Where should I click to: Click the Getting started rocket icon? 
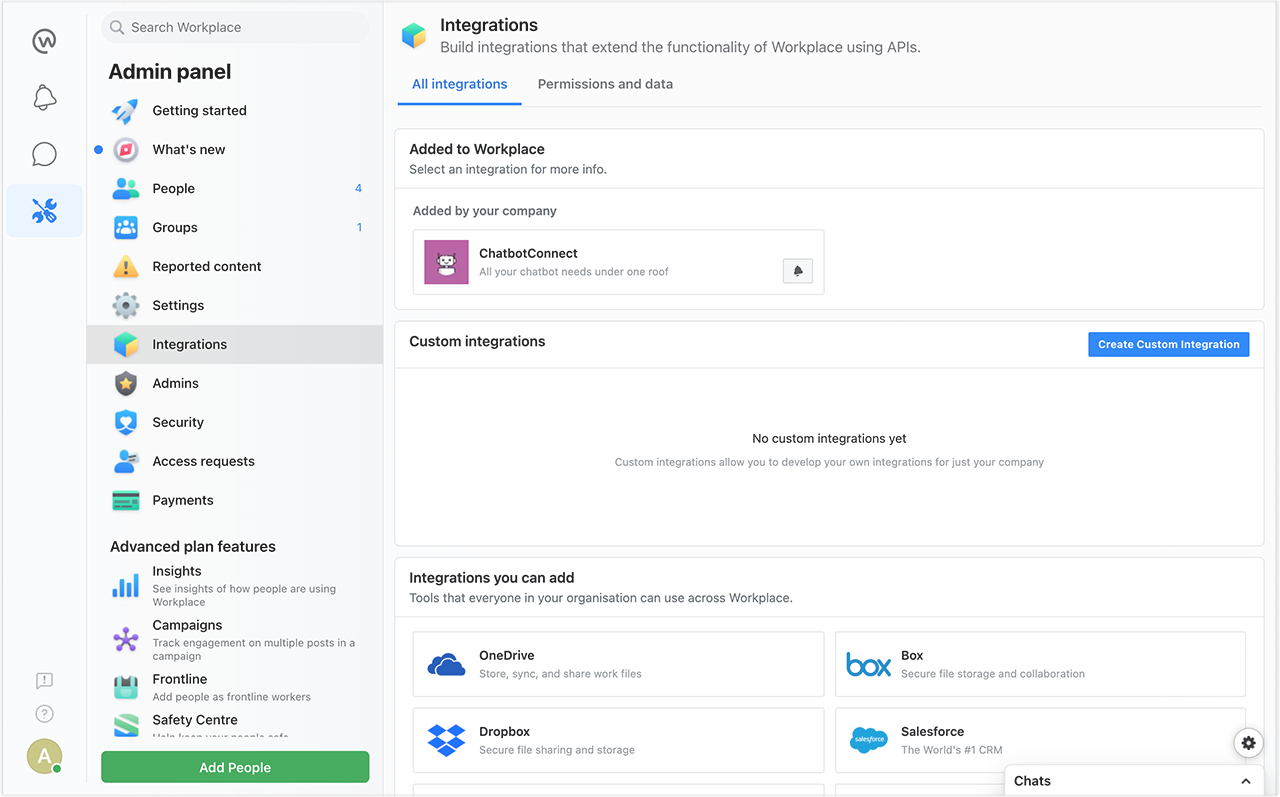click(x=126, y=111)
